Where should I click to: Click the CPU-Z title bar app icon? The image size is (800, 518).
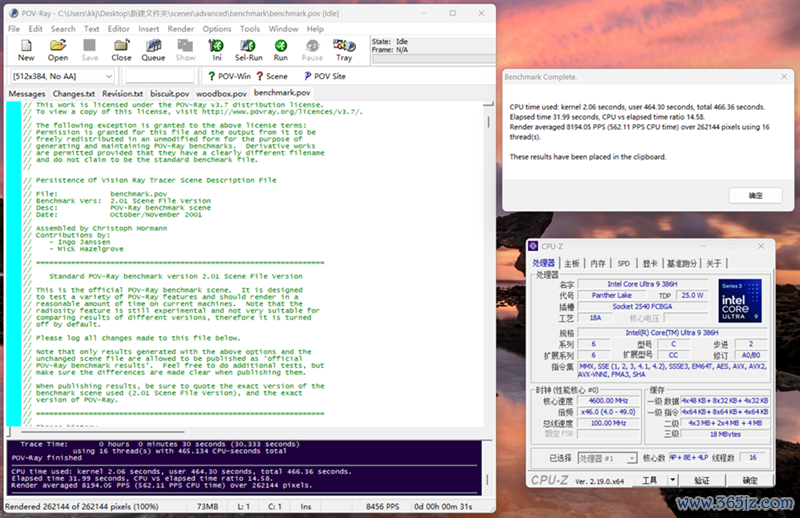(534, 246)
